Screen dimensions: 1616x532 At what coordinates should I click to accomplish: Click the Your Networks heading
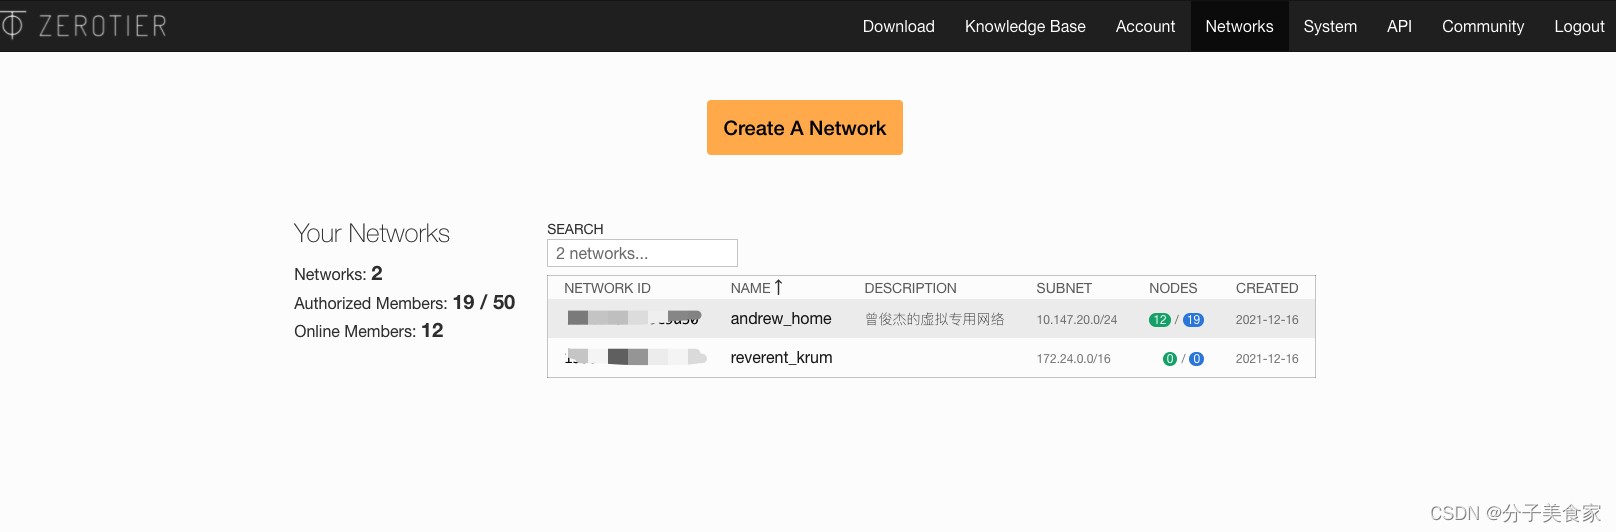click(372, 233)
